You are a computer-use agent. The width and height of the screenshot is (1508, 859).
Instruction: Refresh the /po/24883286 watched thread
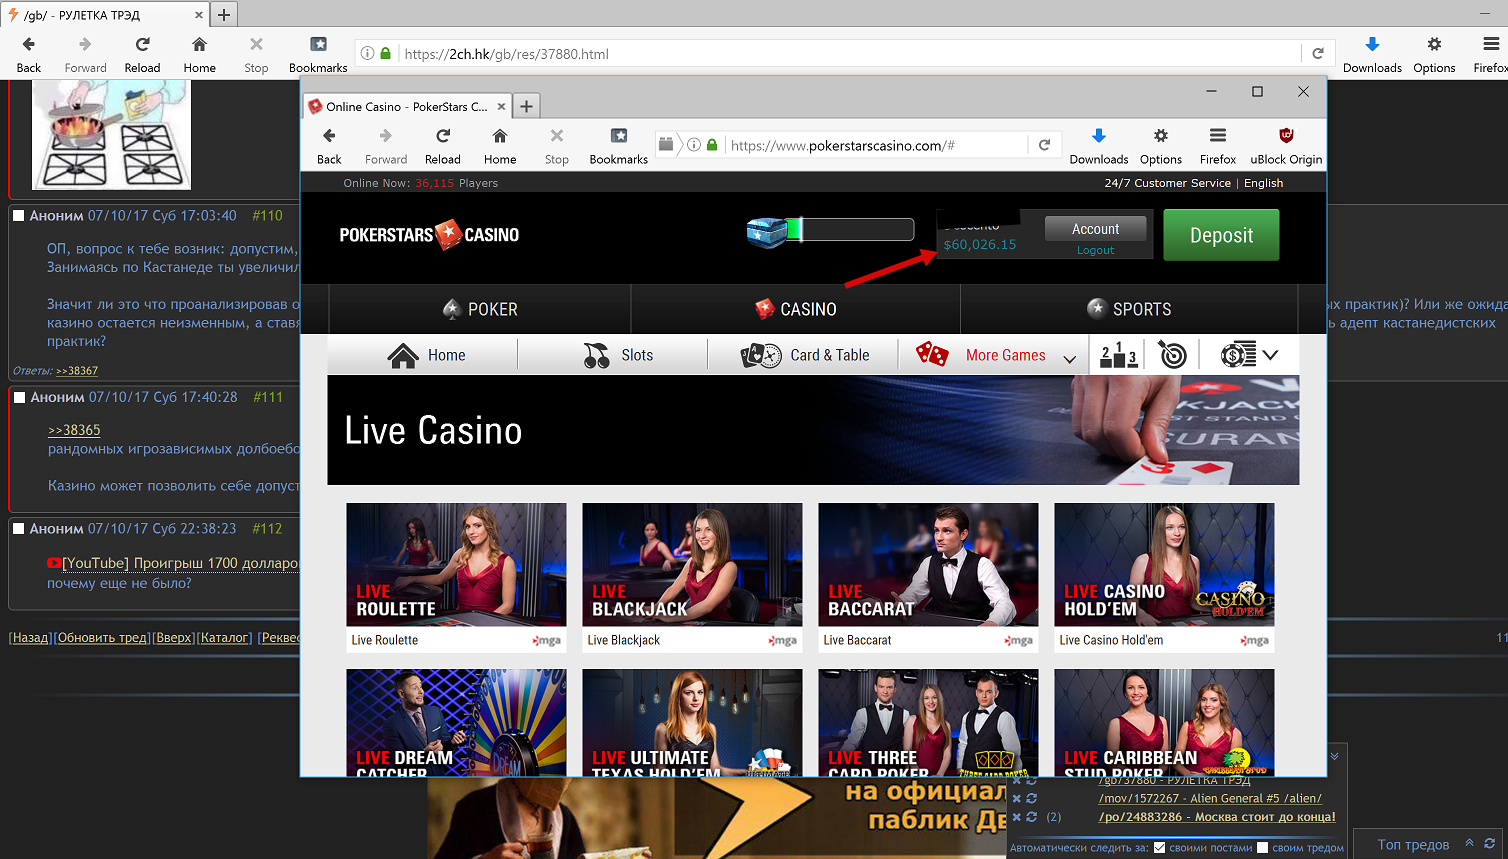1032,817
